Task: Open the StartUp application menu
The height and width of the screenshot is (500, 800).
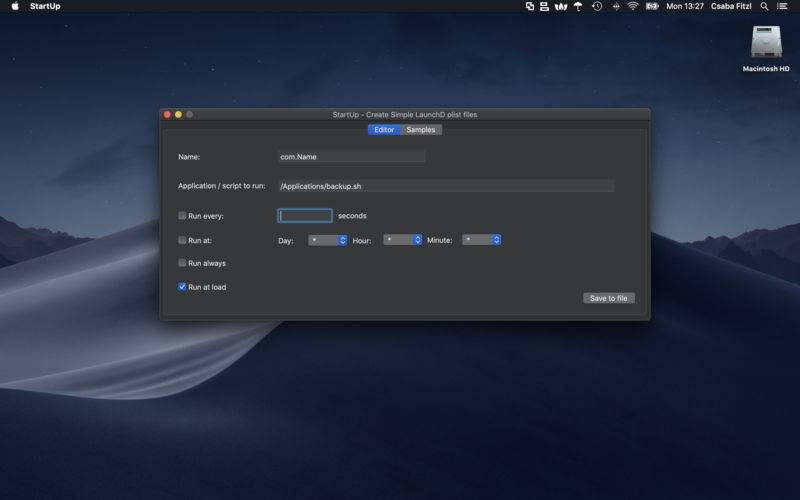Action: [x=45, y=6]
